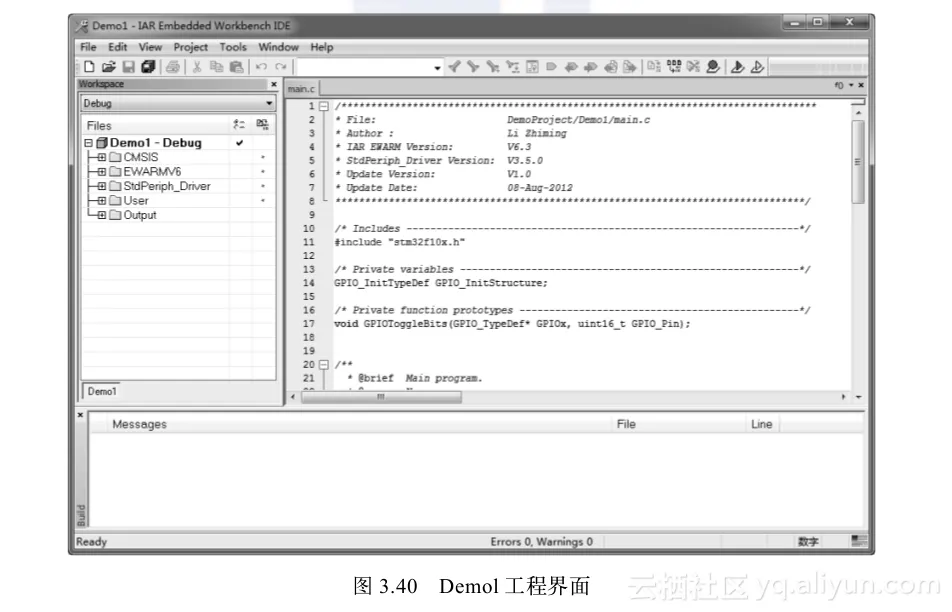
Task: Start Download and Debug
Action: pyautogui.click(x=738, y=67)
